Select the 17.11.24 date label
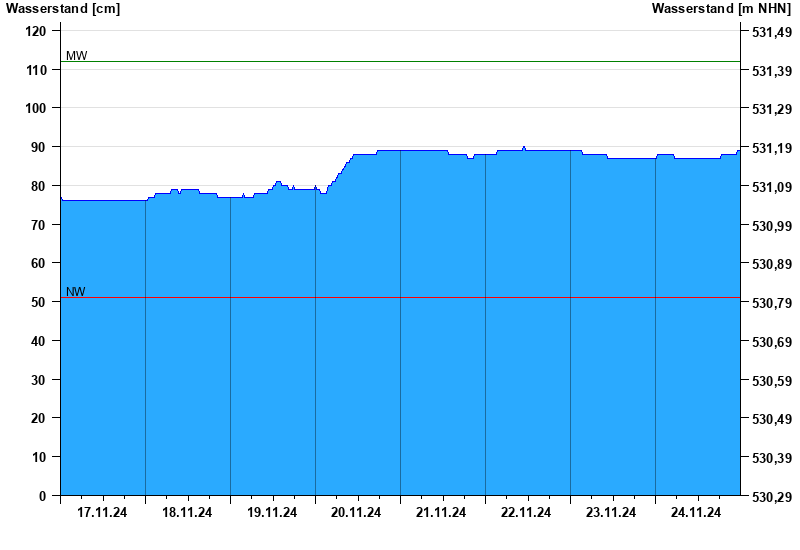 pyautogui.click(x=102, y=512)
